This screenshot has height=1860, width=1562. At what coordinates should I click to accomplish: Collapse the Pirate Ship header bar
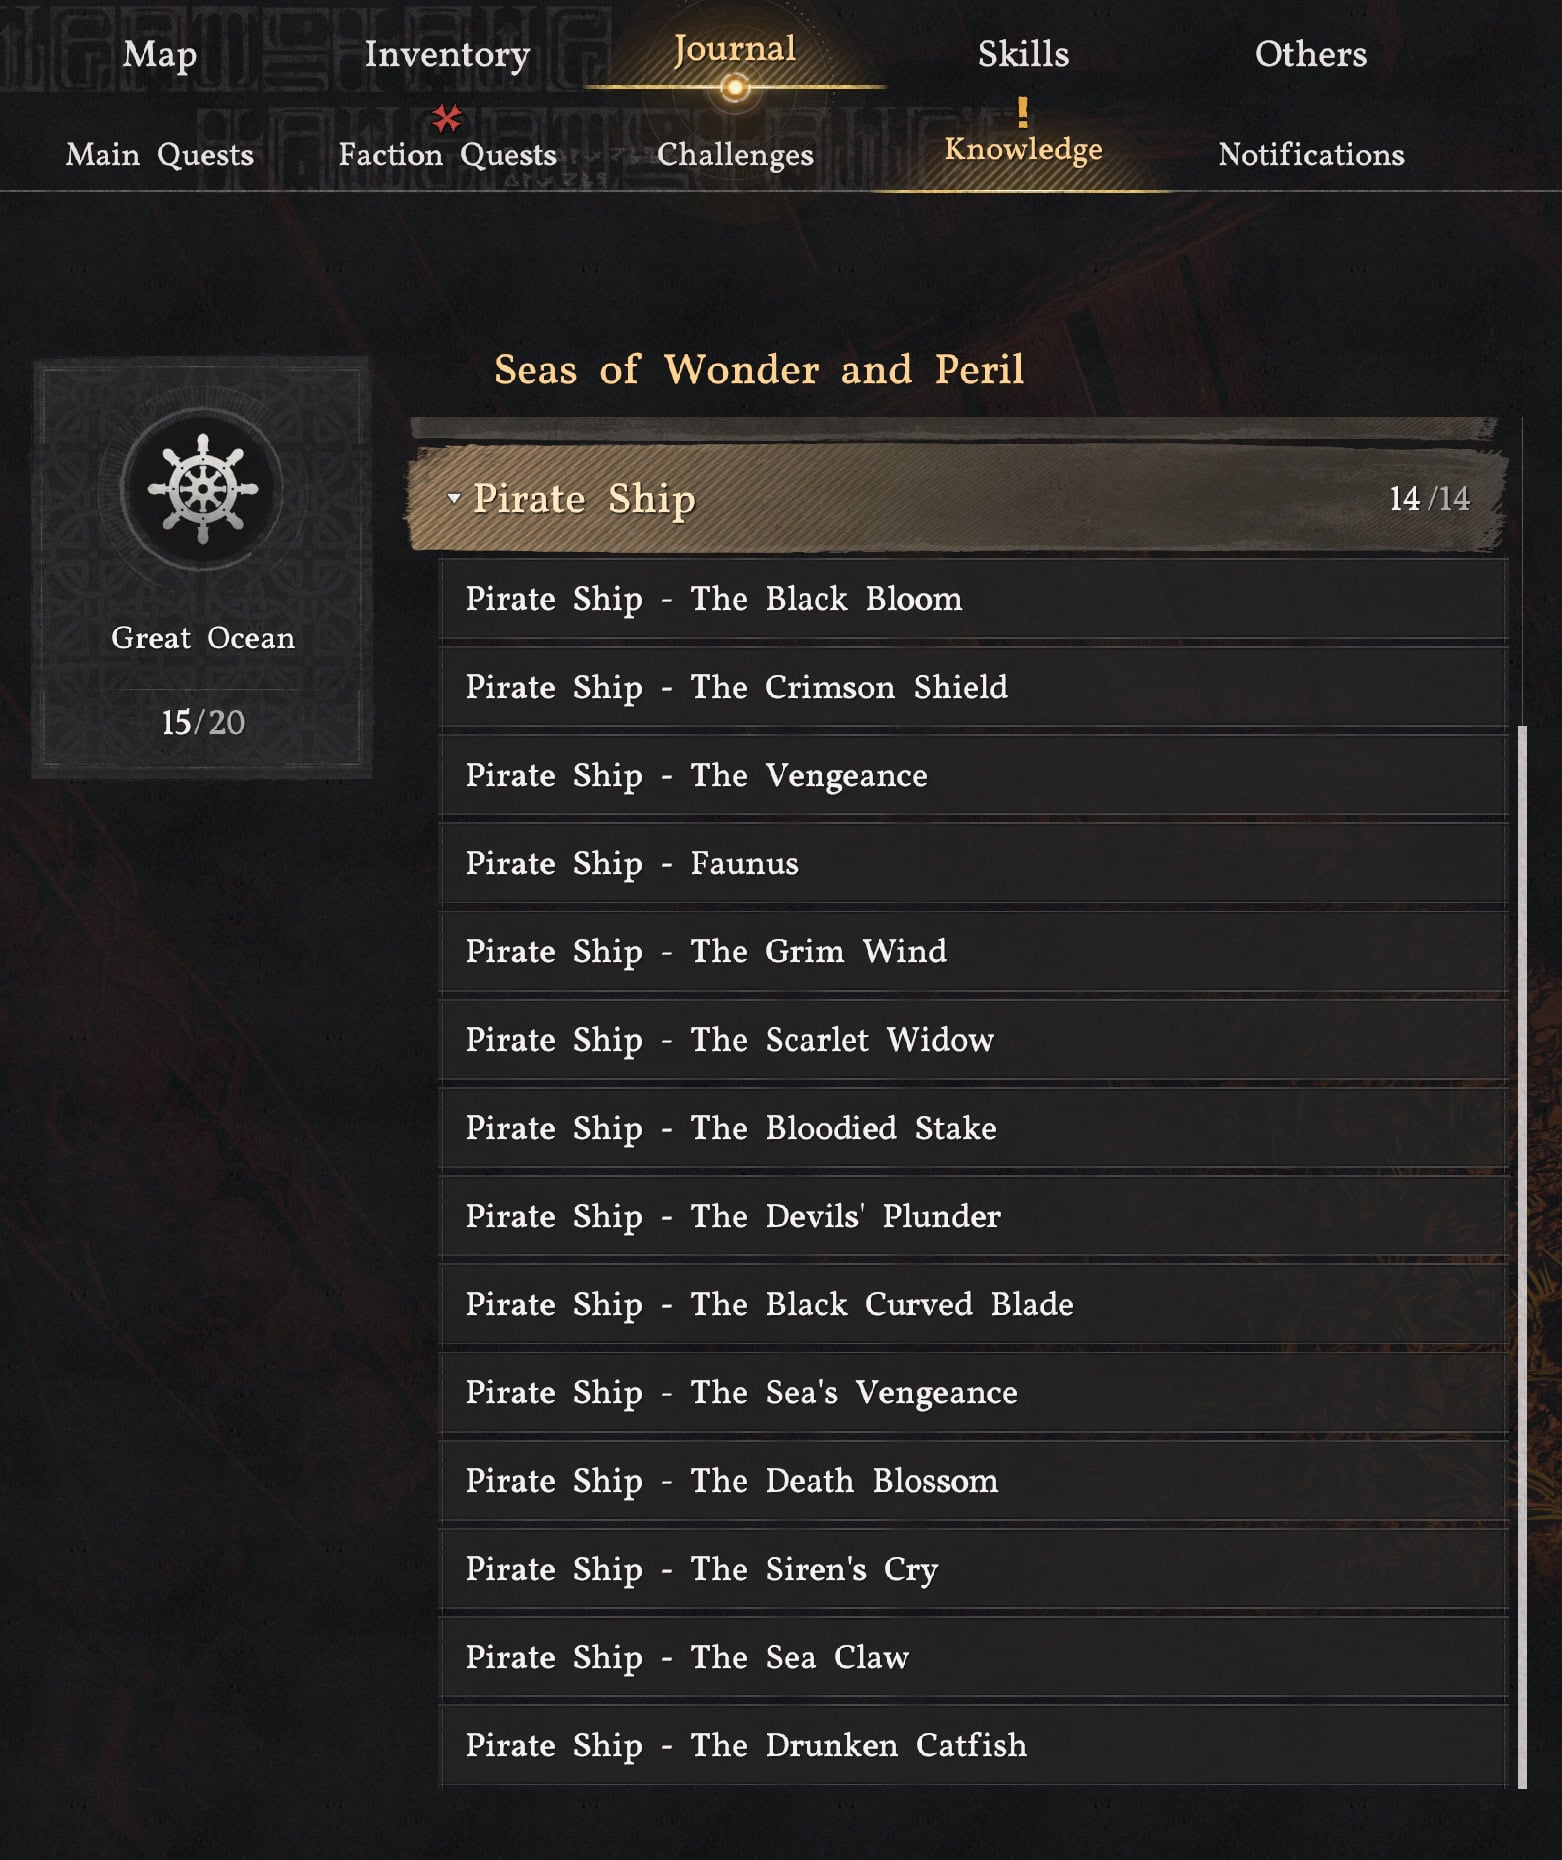click(957, 498)
